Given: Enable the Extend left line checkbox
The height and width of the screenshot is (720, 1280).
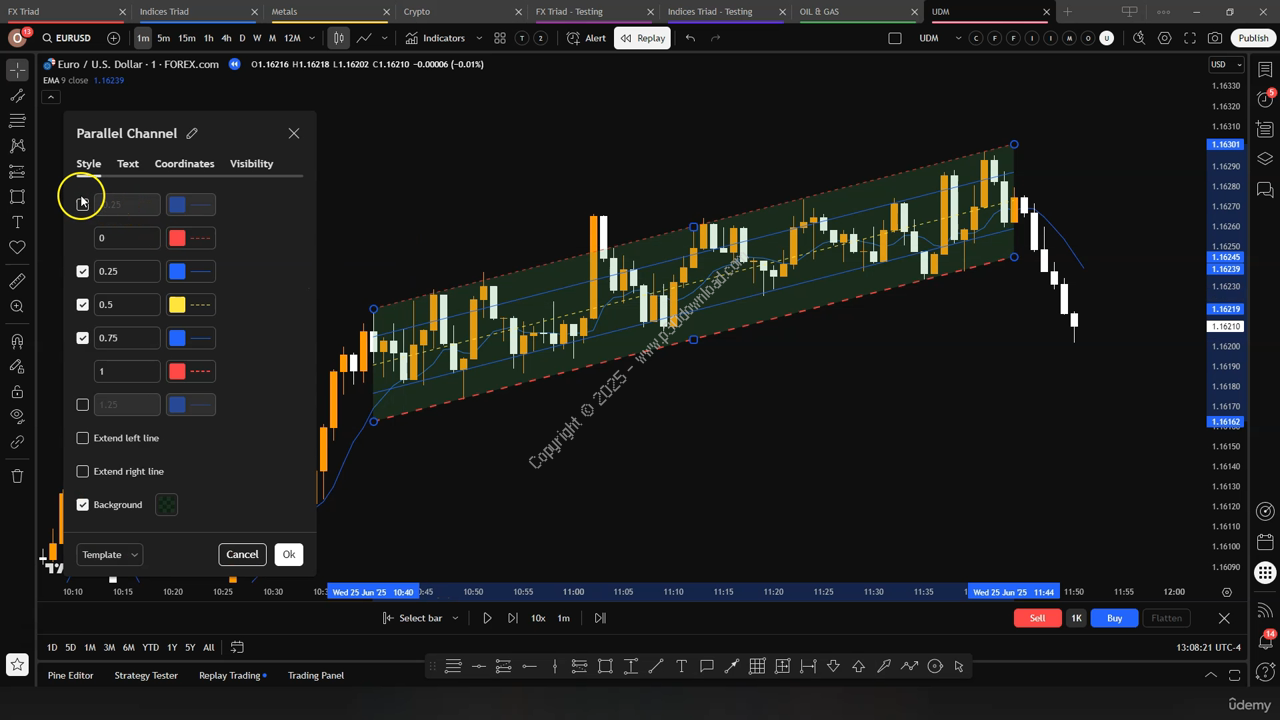Looking at the screenshot, I should coord(83,438).
